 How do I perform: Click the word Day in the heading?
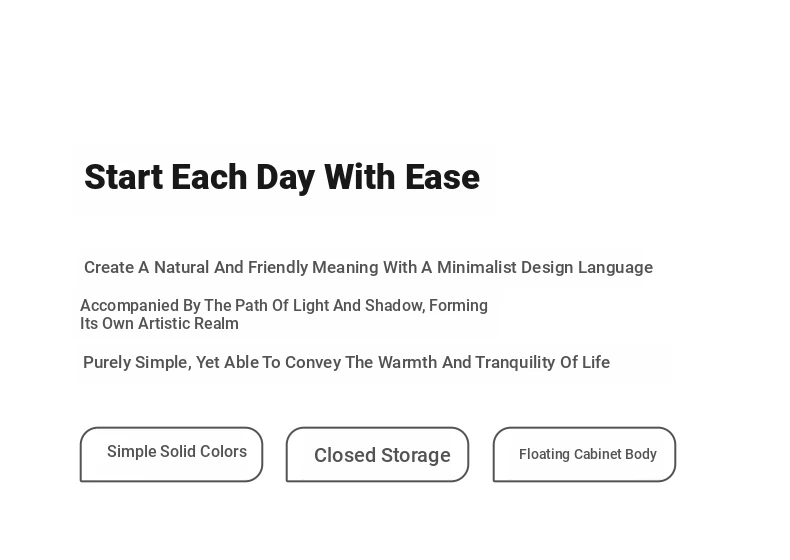point(286,178)
